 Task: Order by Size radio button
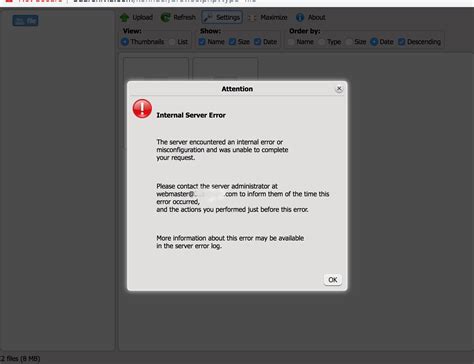point(349,42)
